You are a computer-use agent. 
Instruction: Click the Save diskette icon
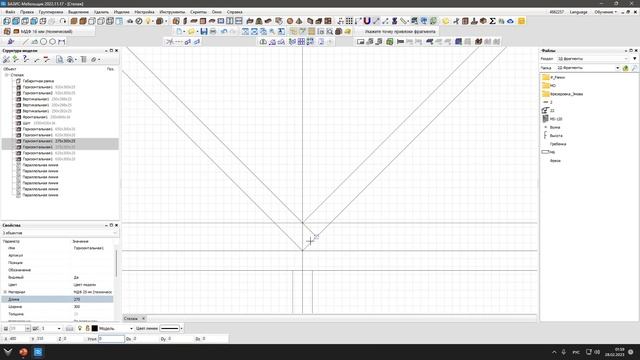(204, 31)
